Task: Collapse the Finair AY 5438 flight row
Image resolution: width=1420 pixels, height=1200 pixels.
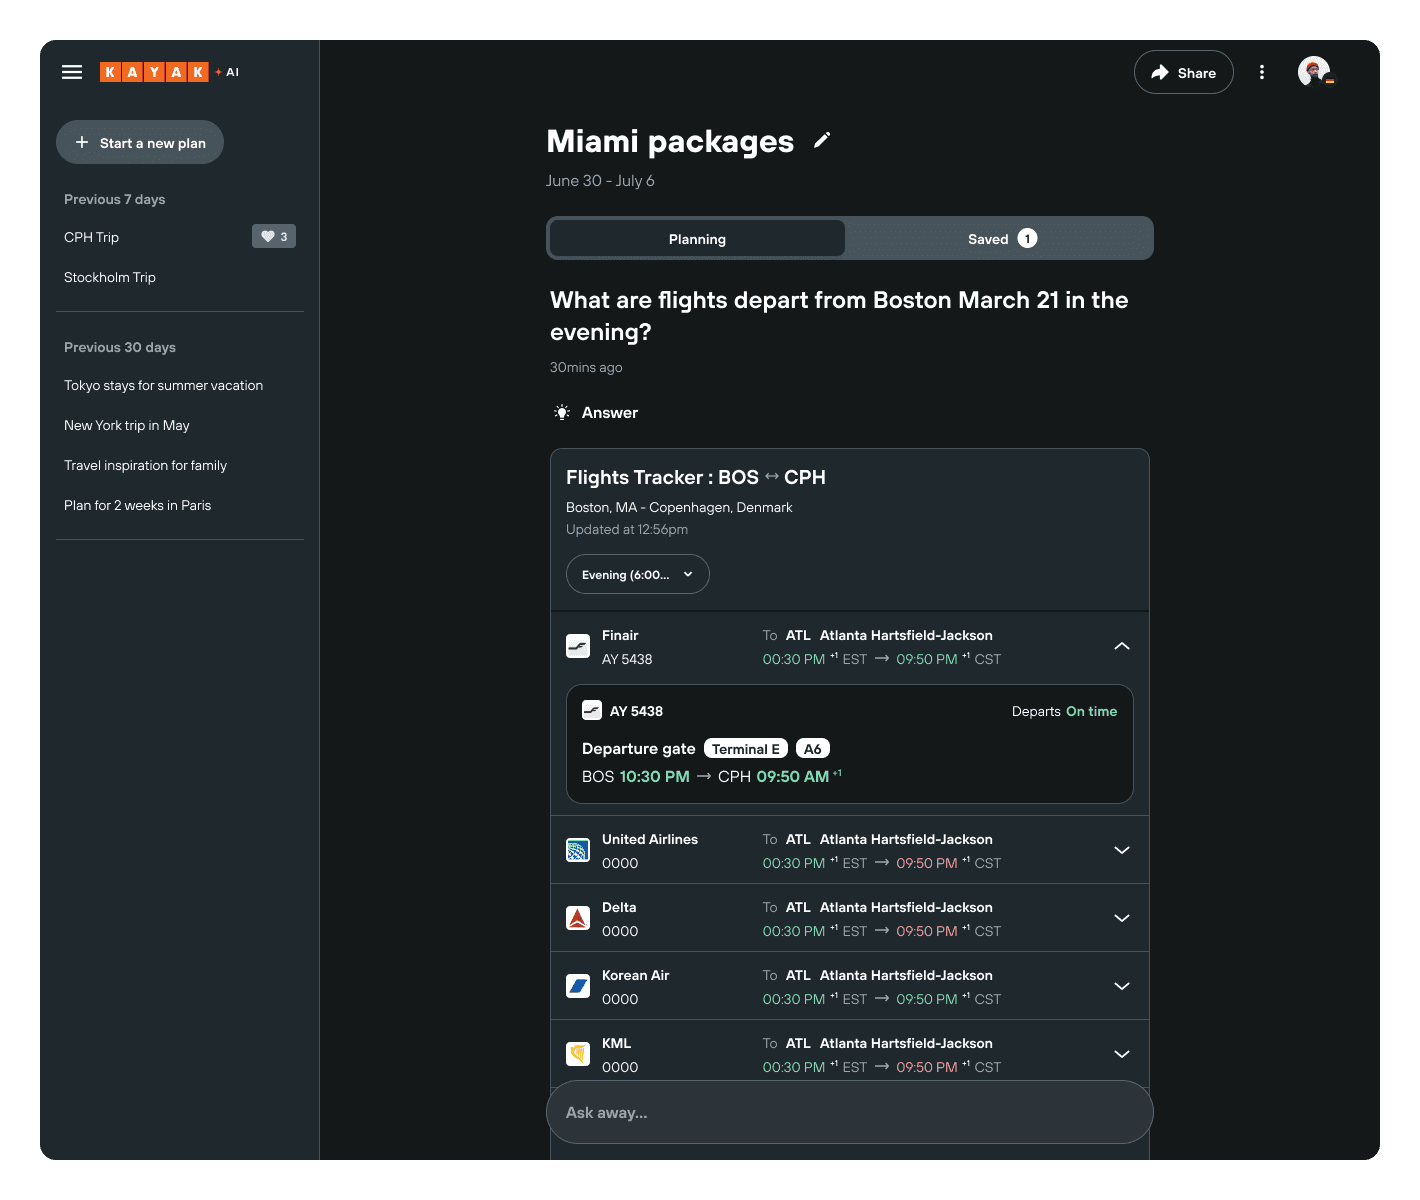Action: click(1122, 647)
